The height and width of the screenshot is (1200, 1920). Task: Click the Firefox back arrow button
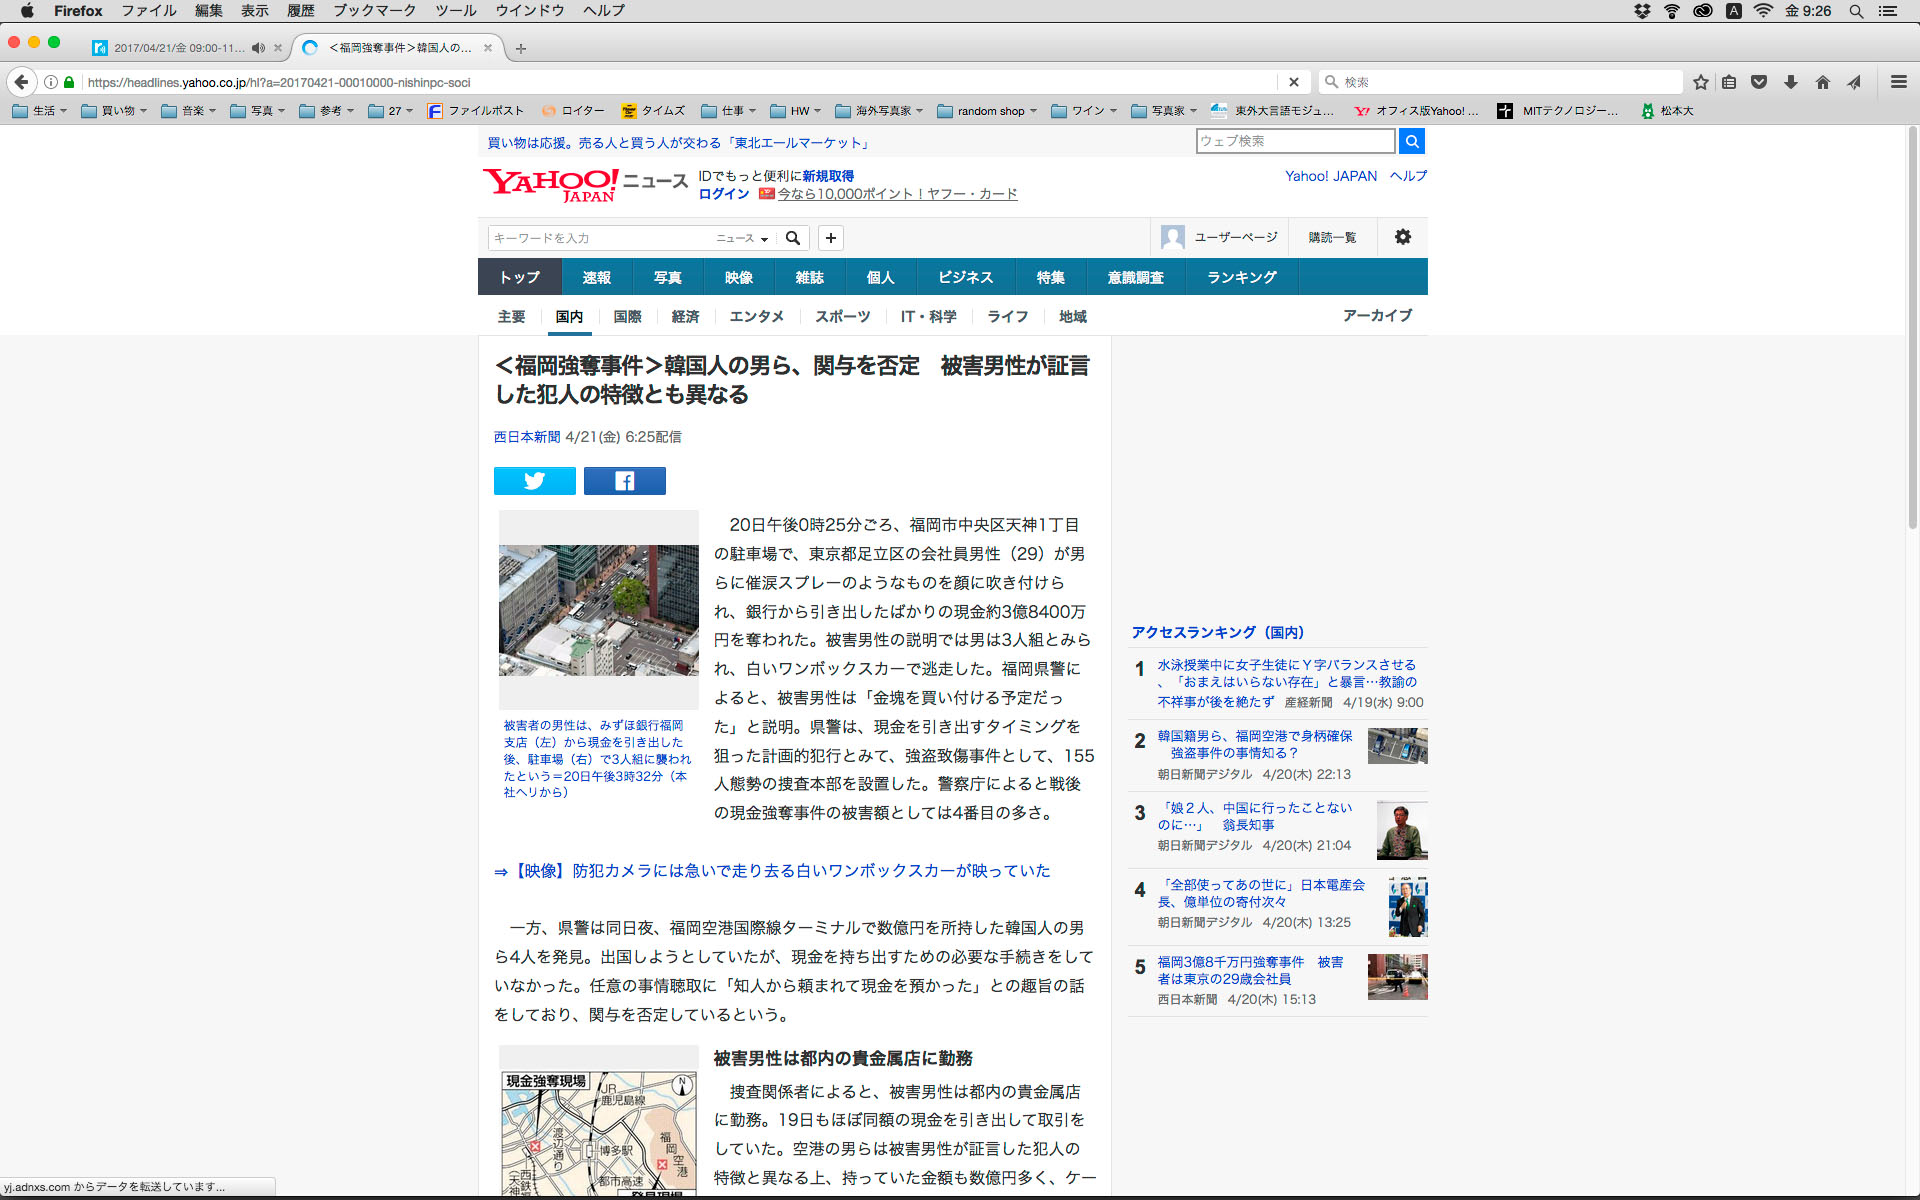pos(21,82)
